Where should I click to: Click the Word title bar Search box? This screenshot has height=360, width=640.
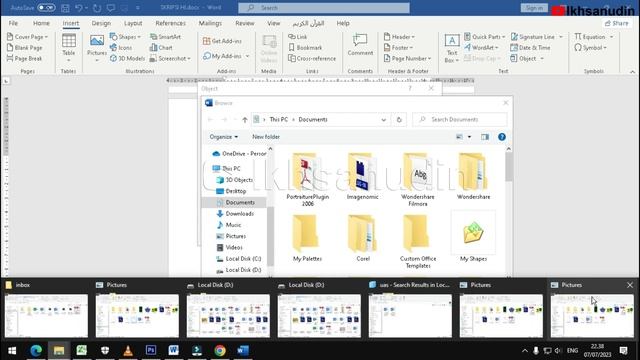[x=324, y=8]
